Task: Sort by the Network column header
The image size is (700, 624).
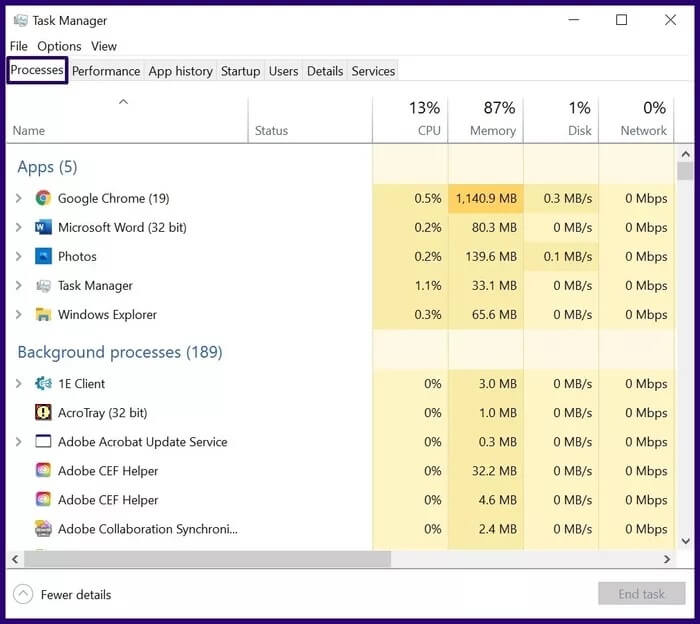Action: [x=637, y=120]
